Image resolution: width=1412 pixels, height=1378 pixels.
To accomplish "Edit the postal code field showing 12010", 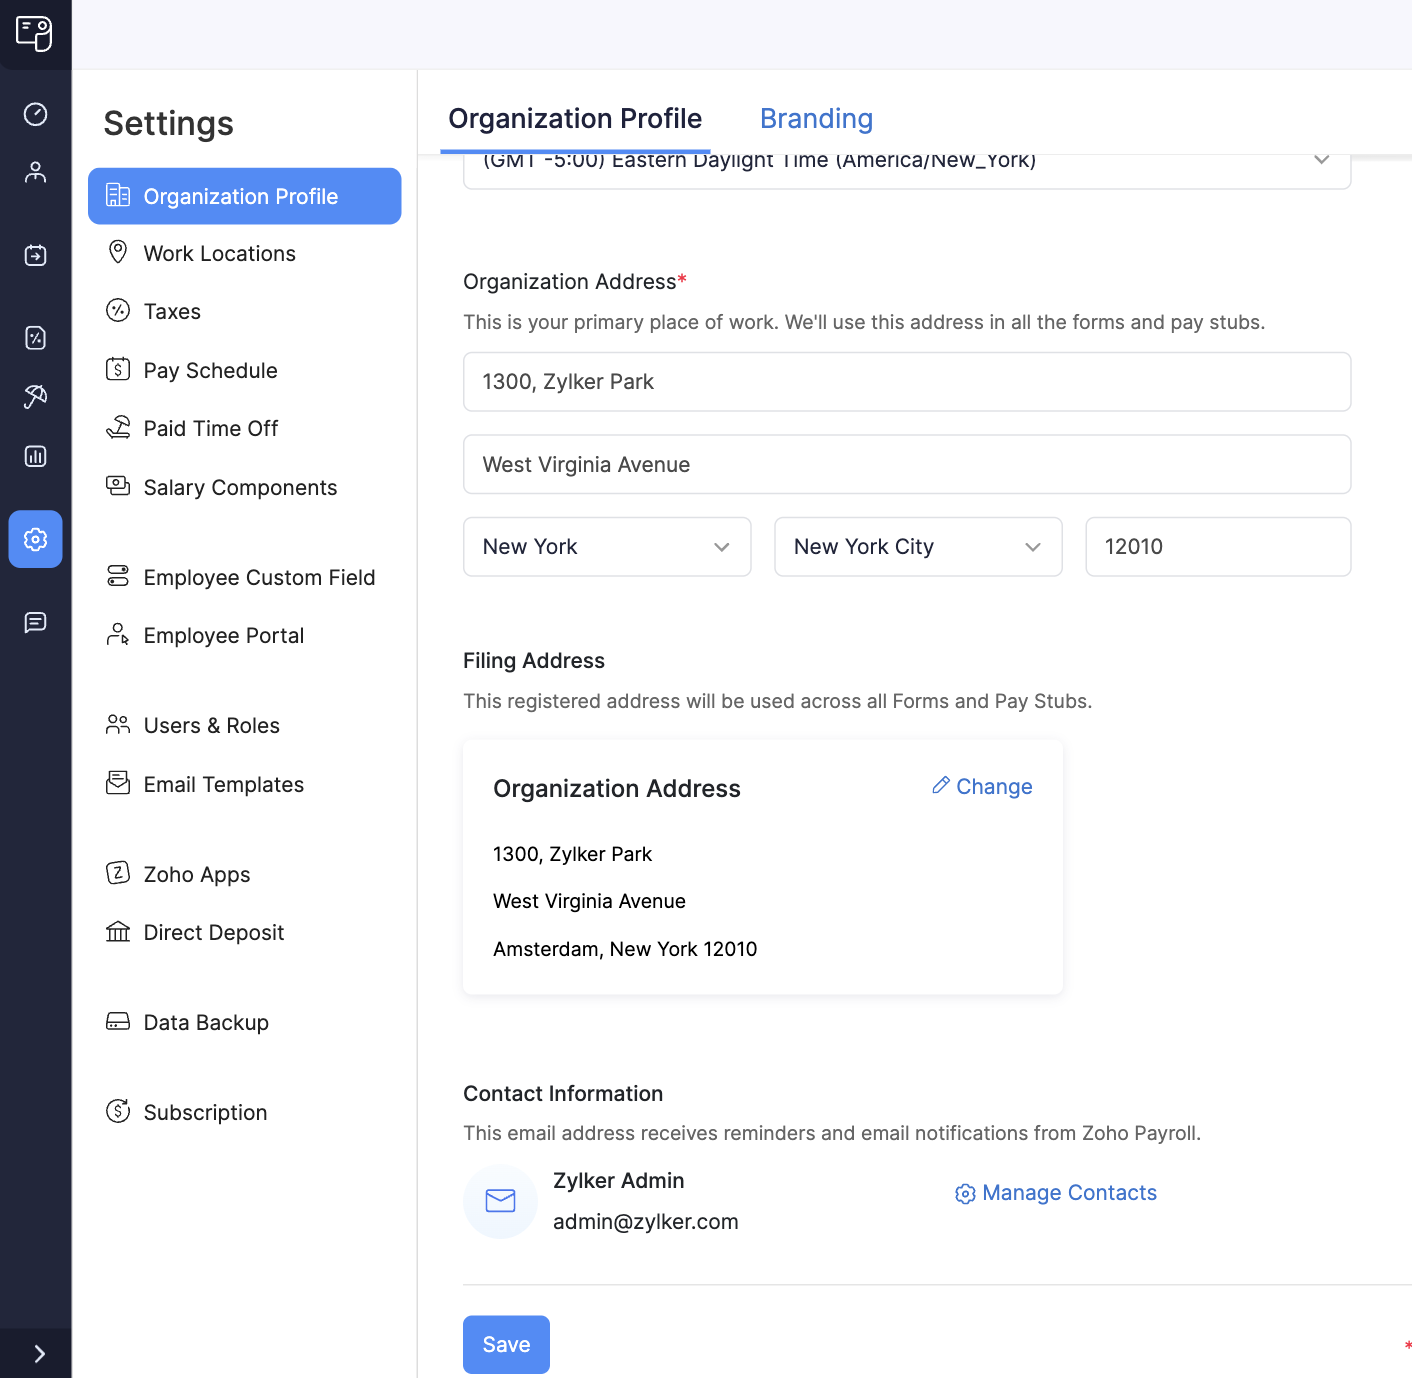I will pos(1217,547).
